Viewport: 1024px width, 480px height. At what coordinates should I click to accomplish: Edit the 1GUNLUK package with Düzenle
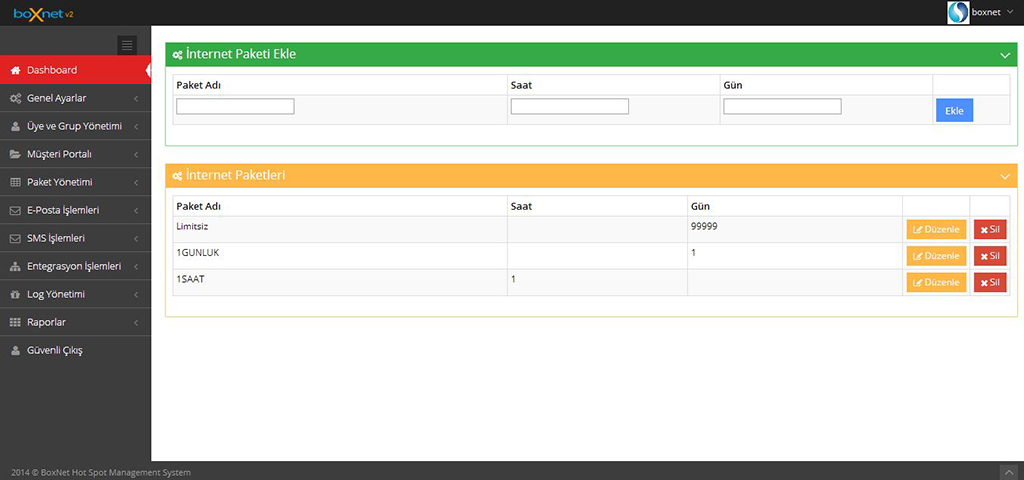tap(936, 256)
